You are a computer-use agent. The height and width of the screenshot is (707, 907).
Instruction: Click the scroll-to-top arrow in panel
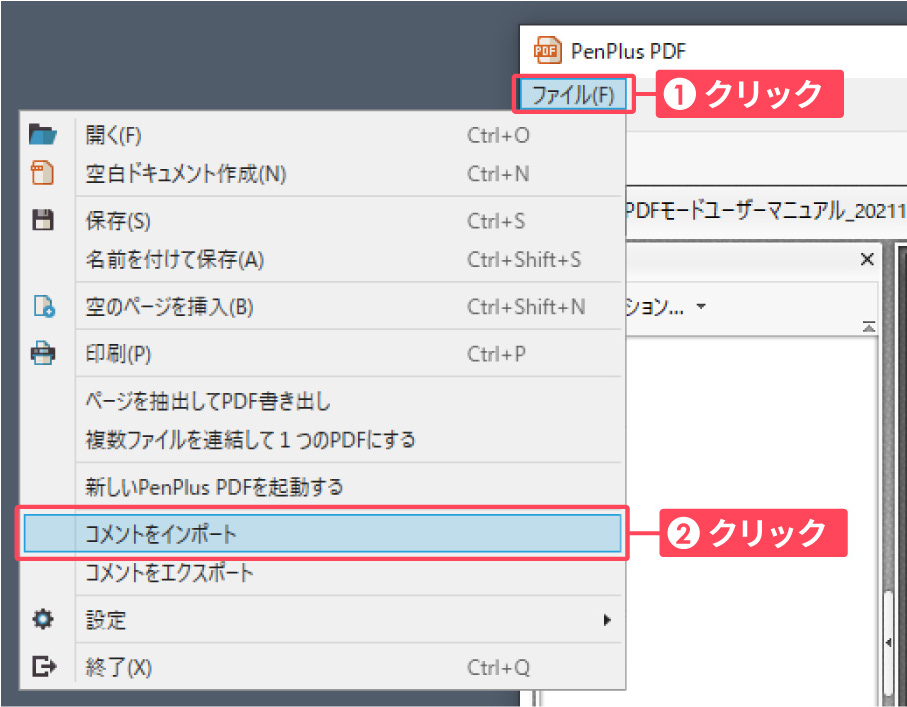click(x=868, y=327)
